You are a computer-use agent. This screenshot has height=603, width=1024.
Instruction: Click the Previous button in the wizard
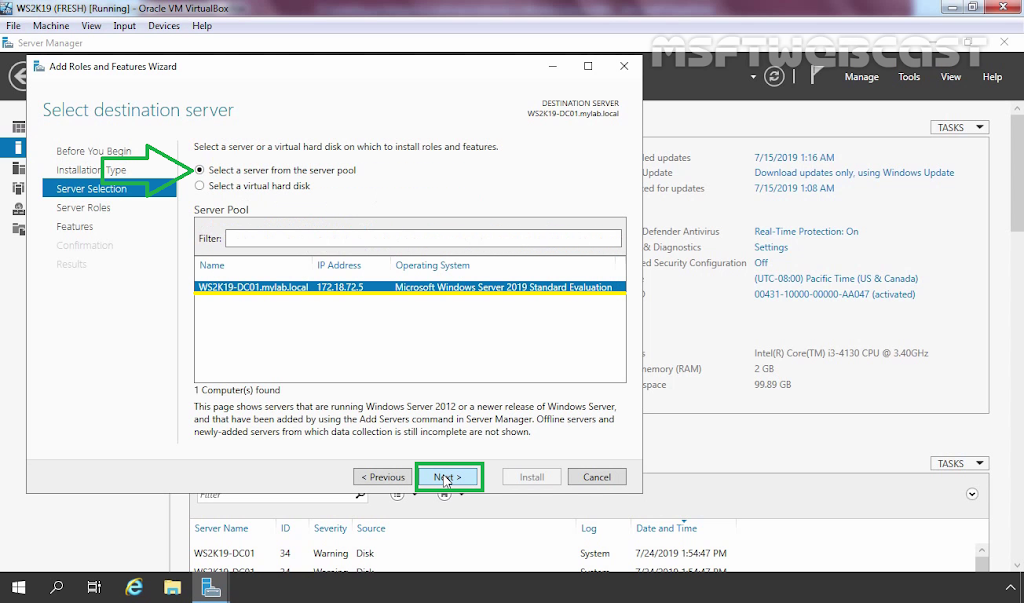click(383, 477)
